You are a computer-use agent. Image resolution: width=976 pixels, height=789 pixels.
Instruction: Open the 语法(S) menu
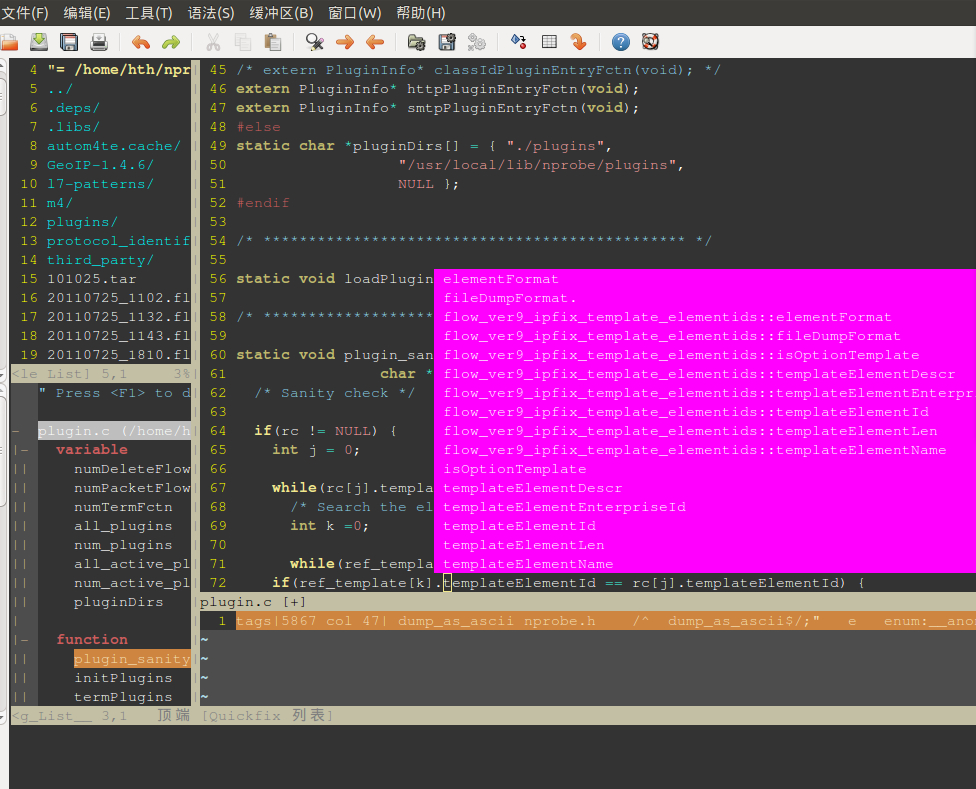coord(211,13)
